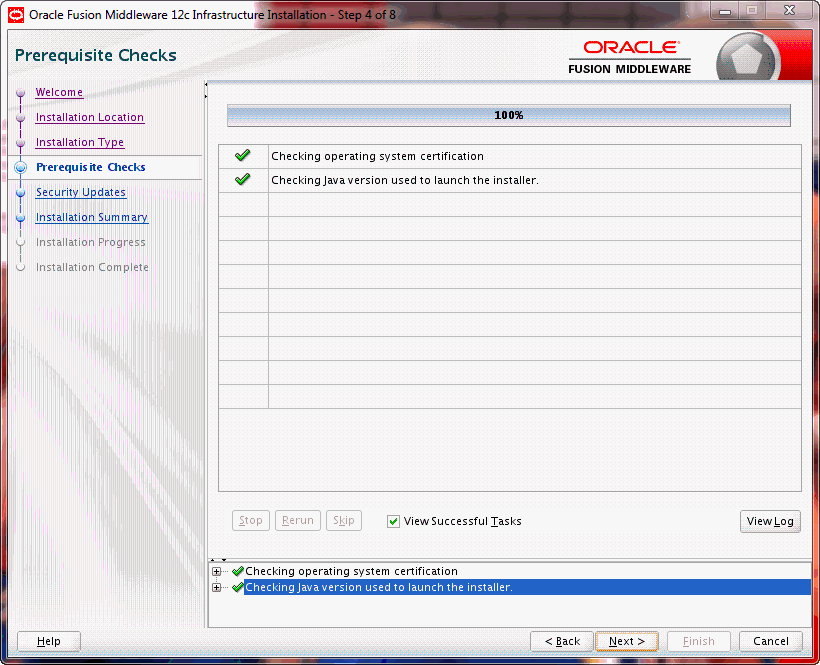
Task: Click the Rerun button
Action: click(x=298, y=521)
